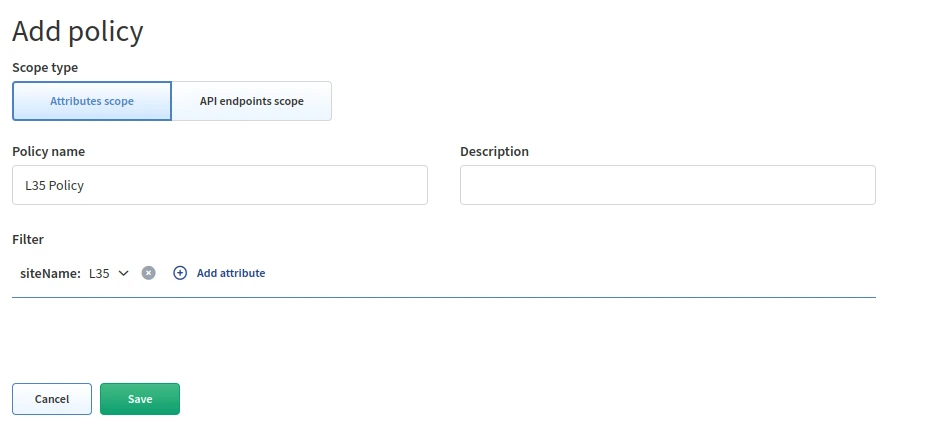926x428 pixels.
Task: Click the Add policy heading
Action: coord(78,31)
